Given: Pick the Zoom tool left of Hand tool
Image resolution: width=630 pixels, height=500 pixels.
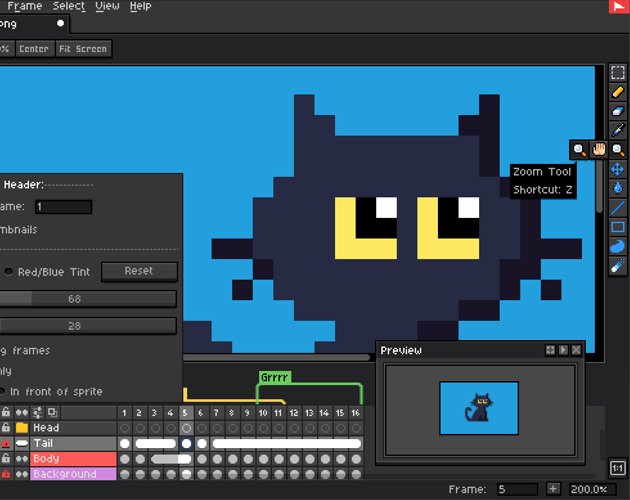Looking at the screenshot, I should click(x=579, y=150).
